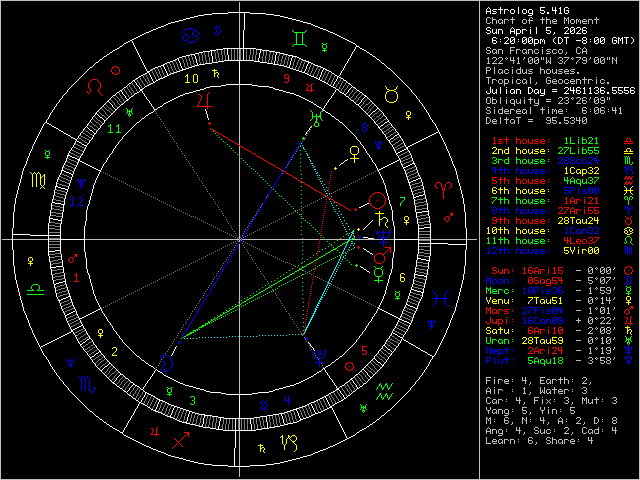The width and height of the screenshot is (640, 480).
Task: Select the large yellow Venus glyph inside the wheel
Action: click(x=355, y=154)
